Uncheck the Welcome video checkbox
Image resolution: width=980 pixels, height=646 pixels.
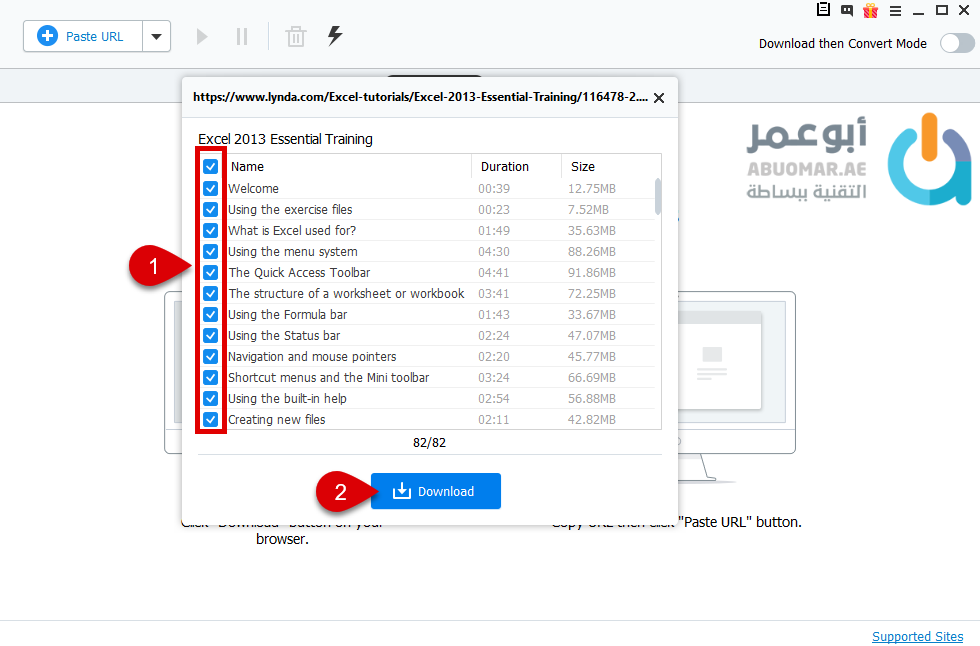(x=211, y=188)
